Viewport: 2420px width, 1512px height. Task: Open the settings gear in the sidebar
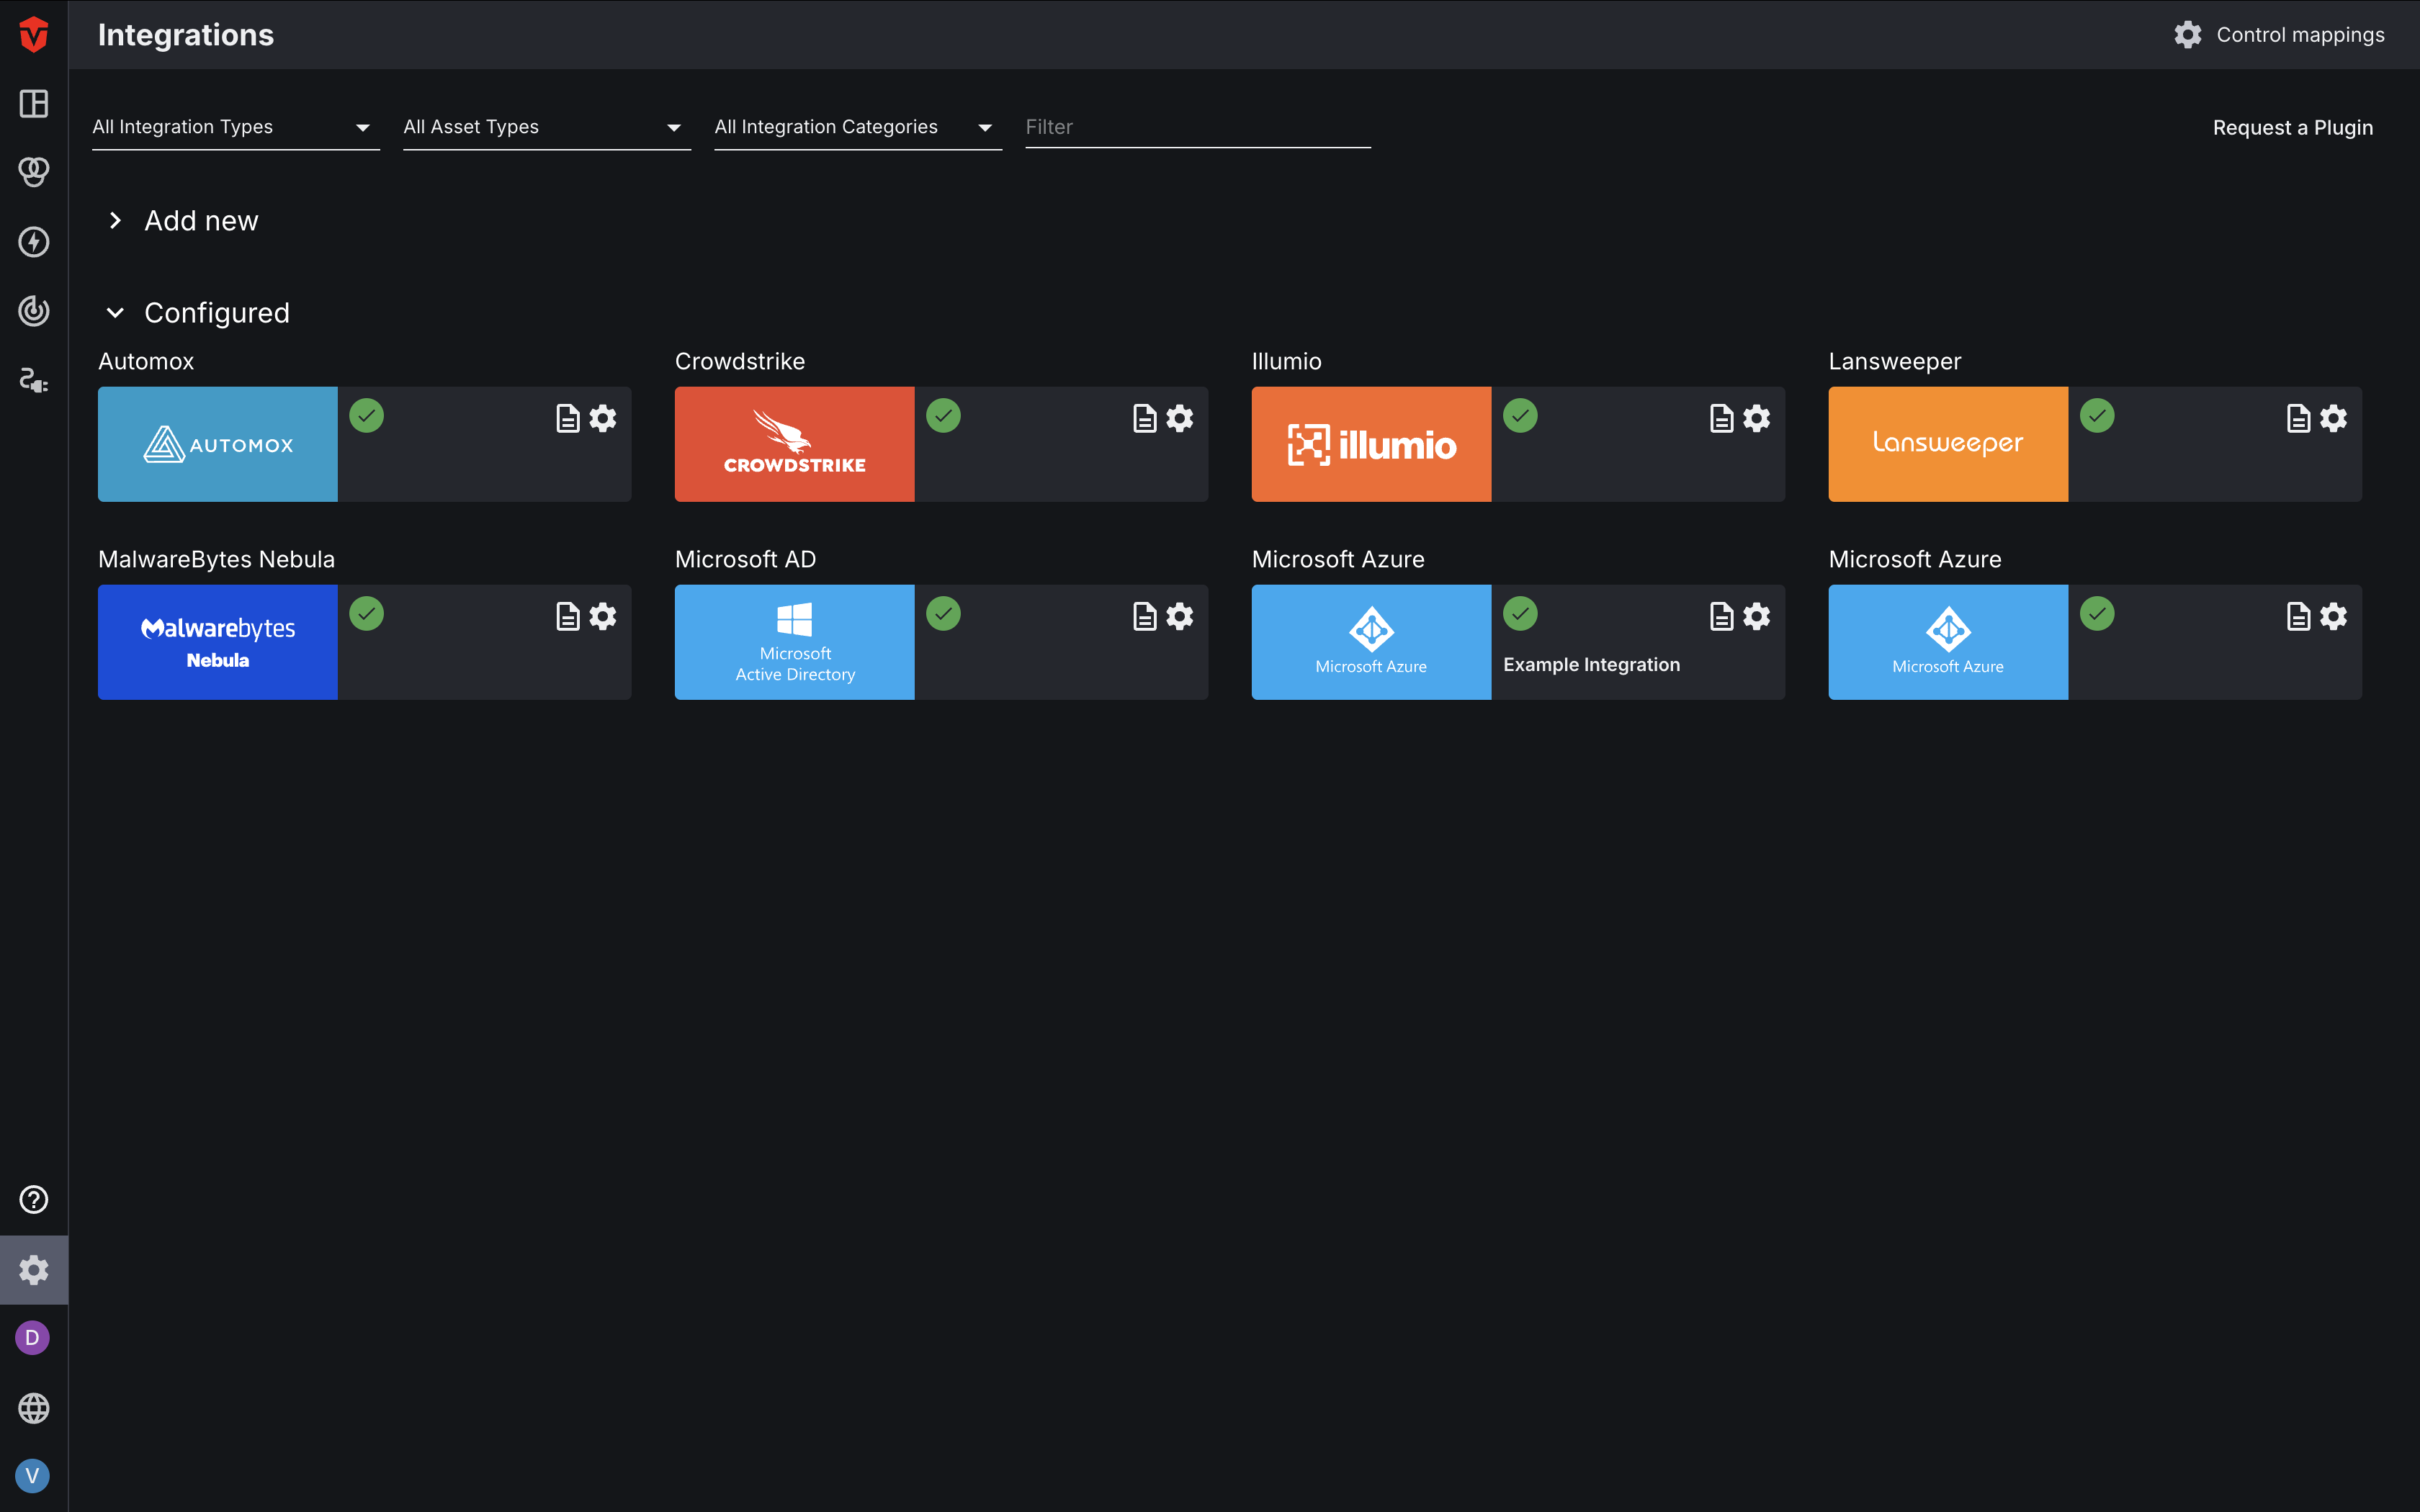click(x=34, y=1270)
